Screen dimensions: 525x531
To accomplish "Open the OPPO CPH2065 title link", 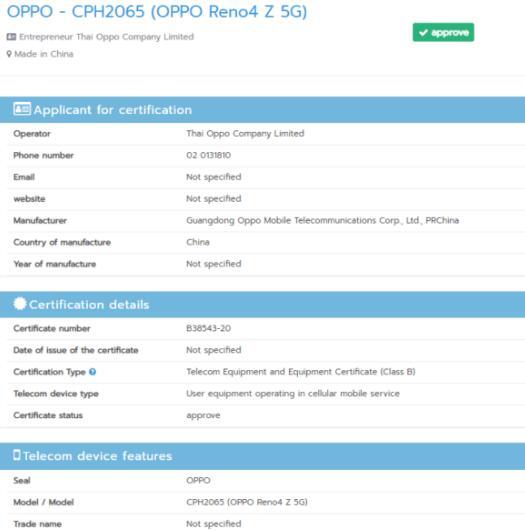I will (157, 12).
